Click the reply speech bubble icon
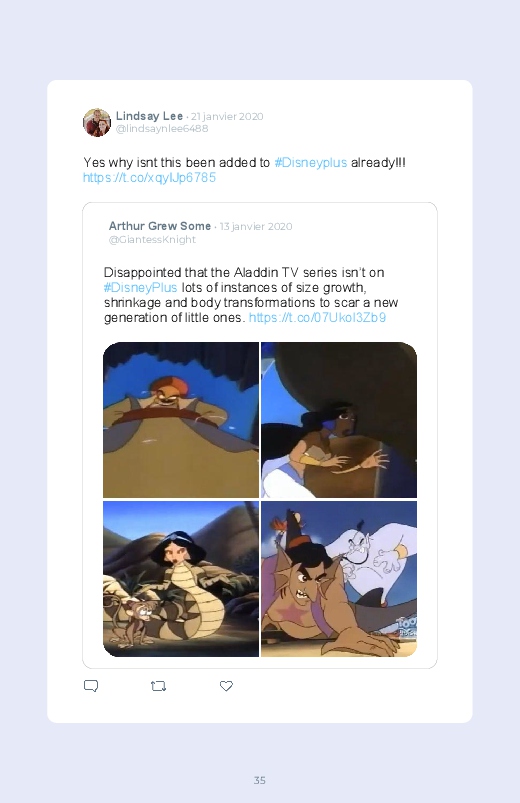Image resolution: width=520 pixels, height=803 pixels. [x=91, y=686]
